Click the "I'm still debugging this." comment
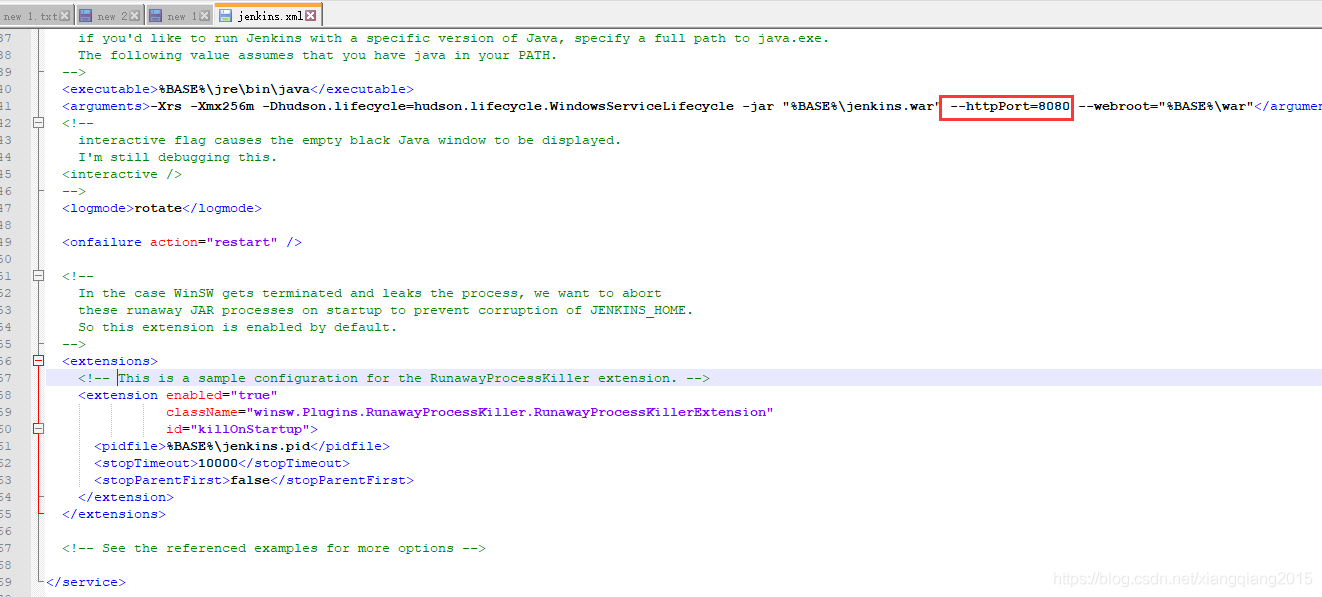This screenshot has height=597, width=1322. pyautogui.click(x=178, y=157)
